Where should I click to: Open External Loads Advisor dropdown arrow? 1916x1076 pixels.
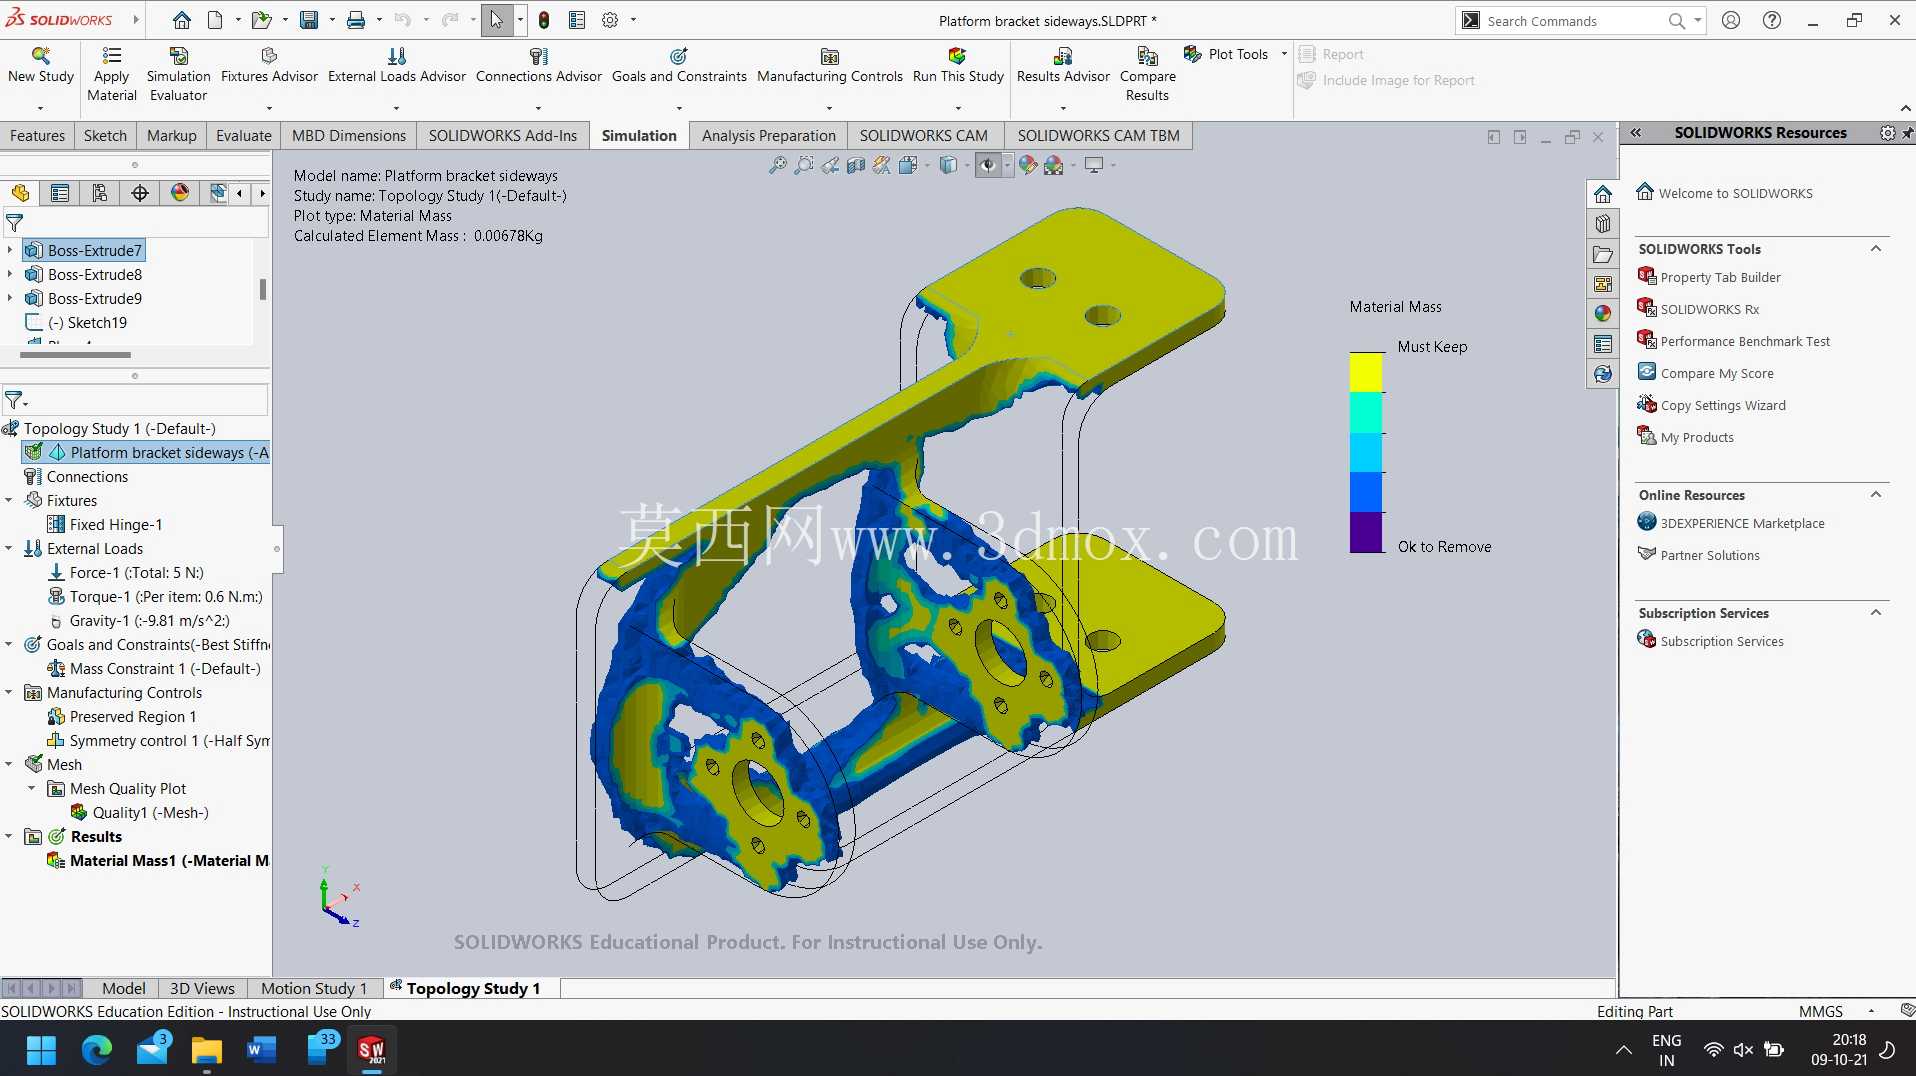click(397, 108)
